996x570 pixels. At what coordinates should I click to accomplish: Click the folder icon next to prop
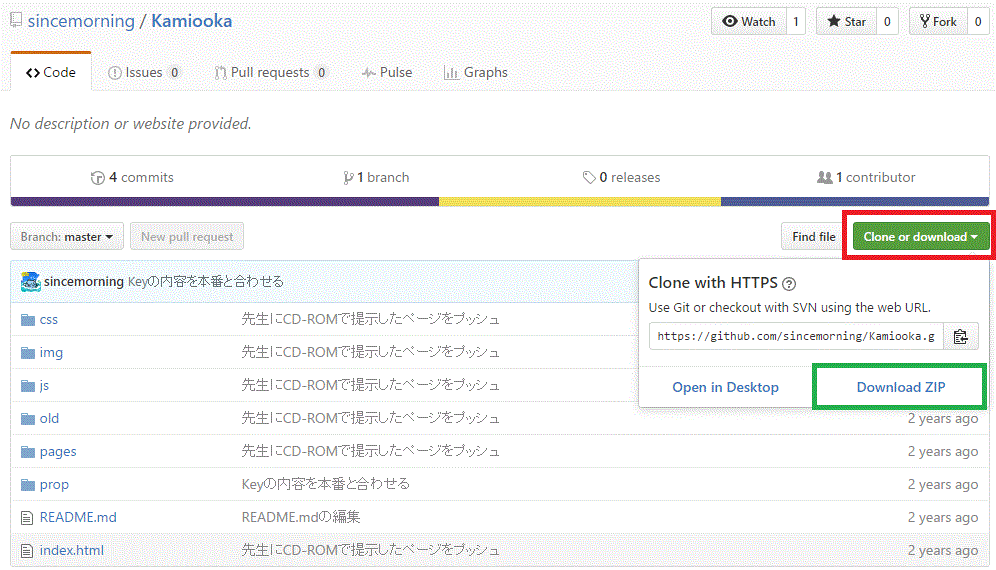(27, 485)
